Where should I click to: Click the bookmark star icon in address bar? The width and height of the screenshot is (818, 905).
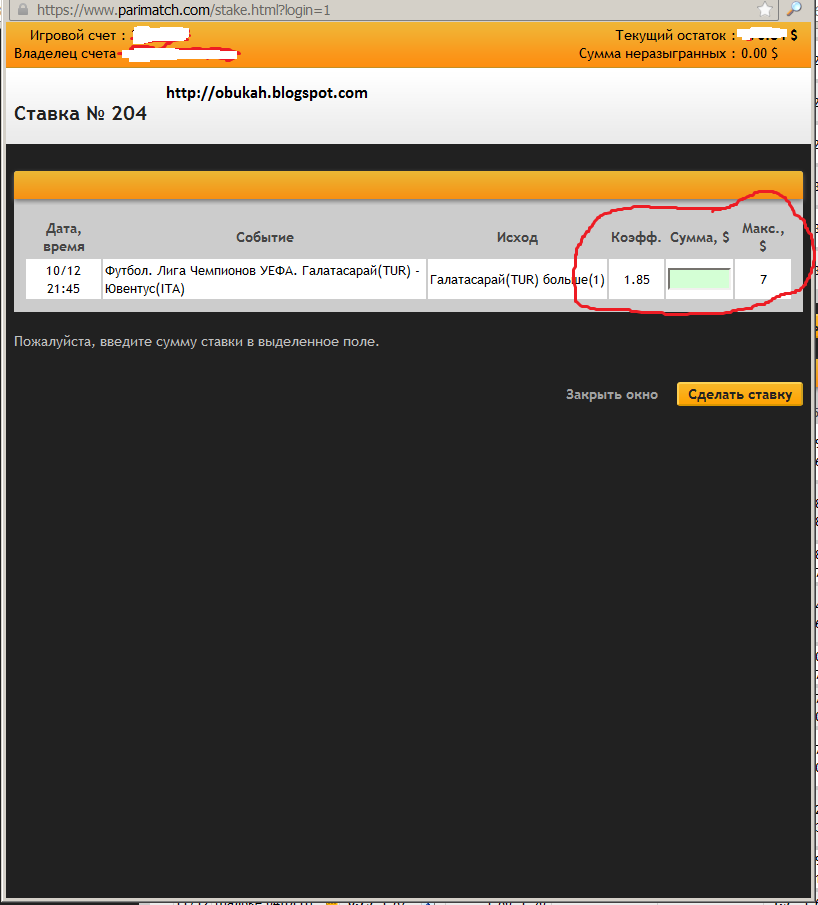[765, 9]
